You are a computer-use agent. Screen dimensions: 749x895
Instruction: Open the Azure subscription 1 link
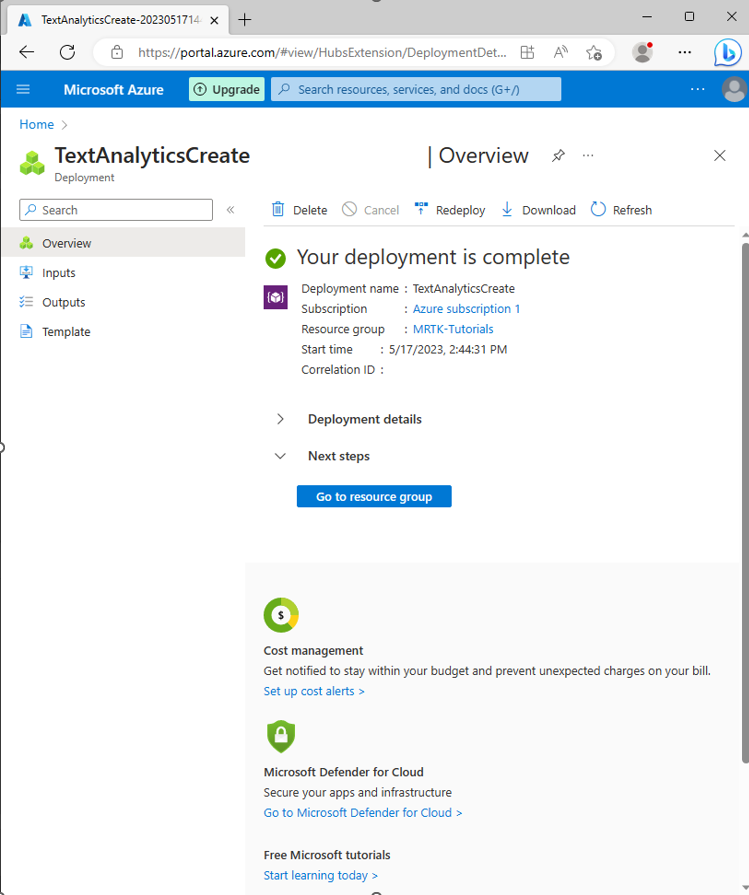point(466,309)
